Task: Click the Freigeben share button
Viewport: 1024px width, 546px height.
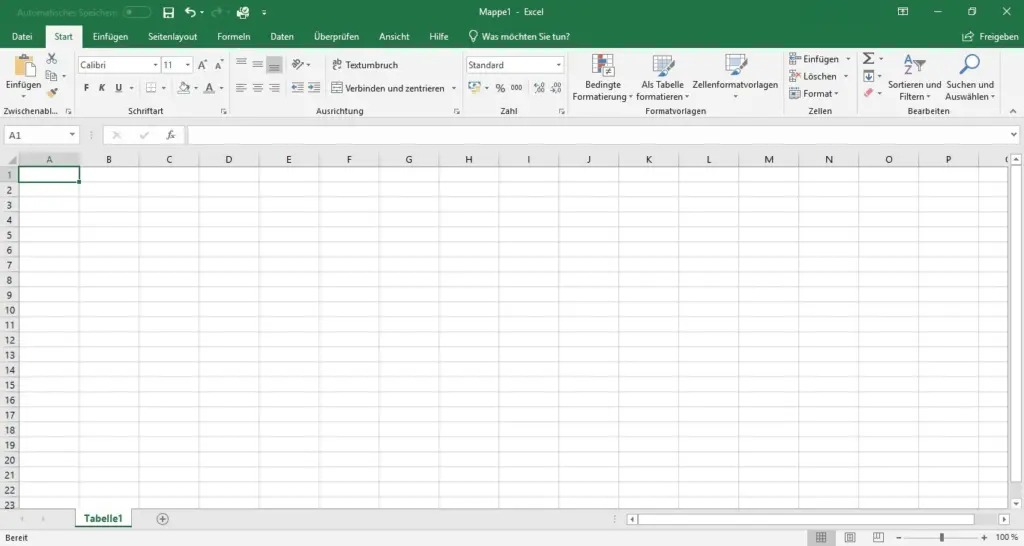Action: [990, 37]
